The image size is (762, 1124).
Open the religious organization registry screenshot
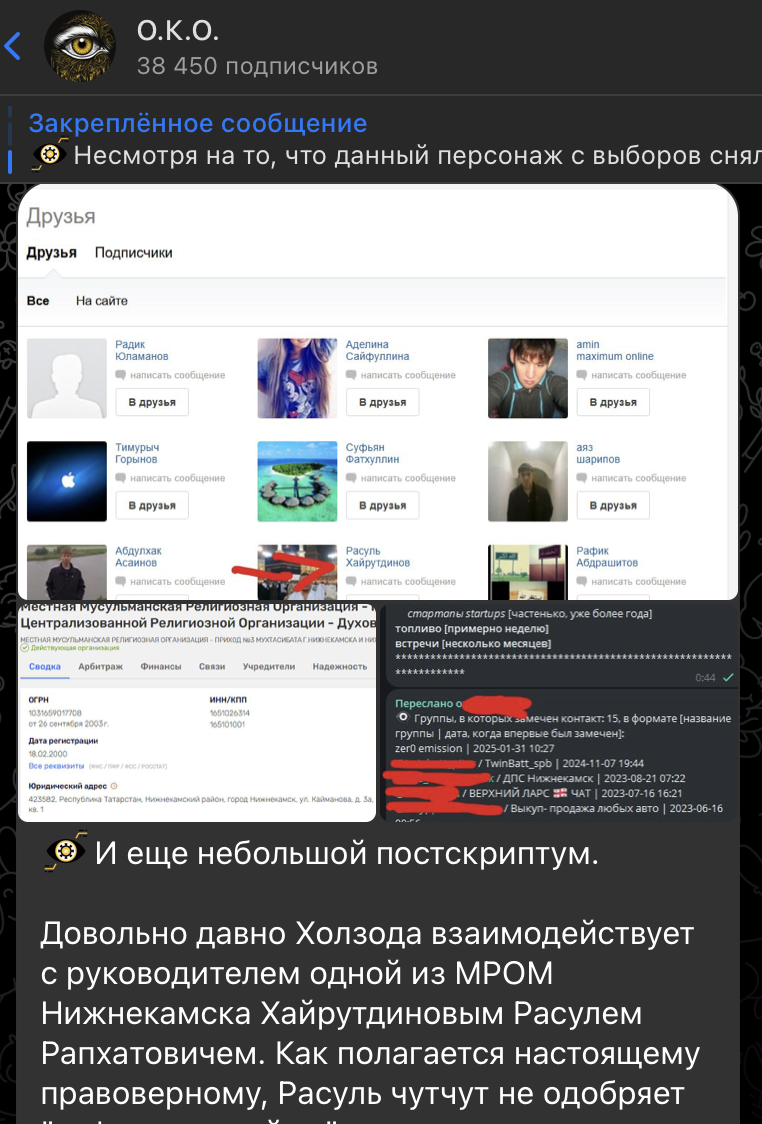[196, 712]
